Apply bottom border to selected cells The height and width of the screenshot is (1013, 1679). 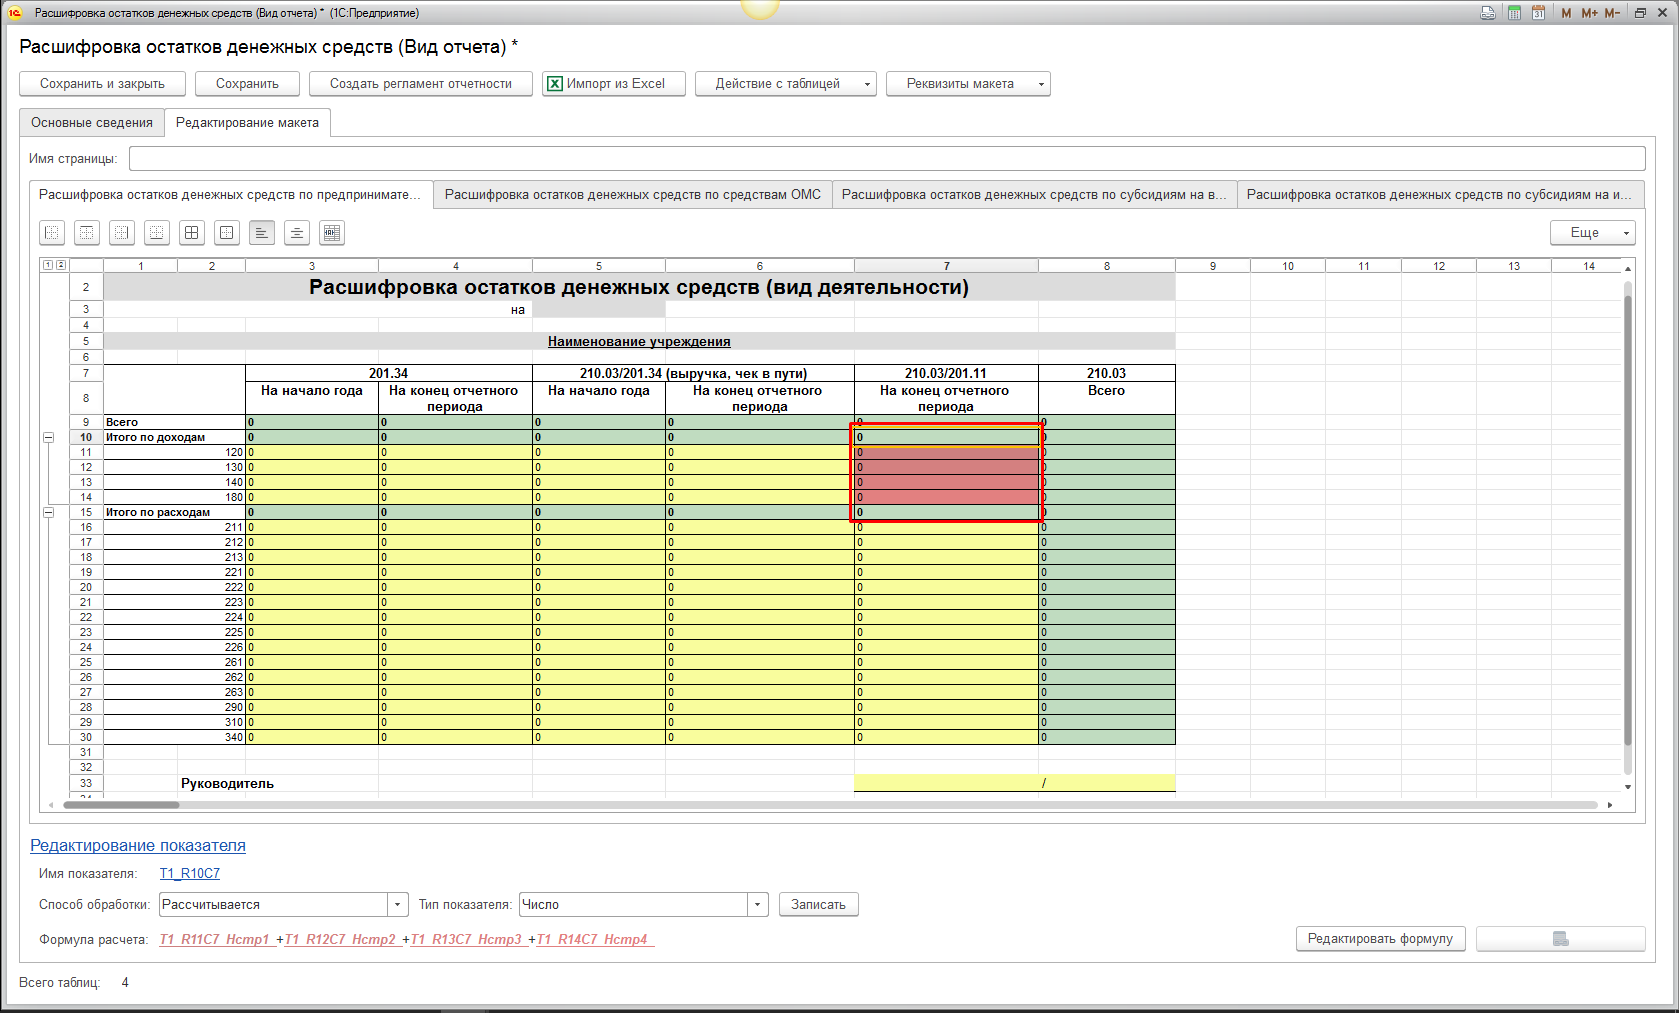tap(157, 233)
